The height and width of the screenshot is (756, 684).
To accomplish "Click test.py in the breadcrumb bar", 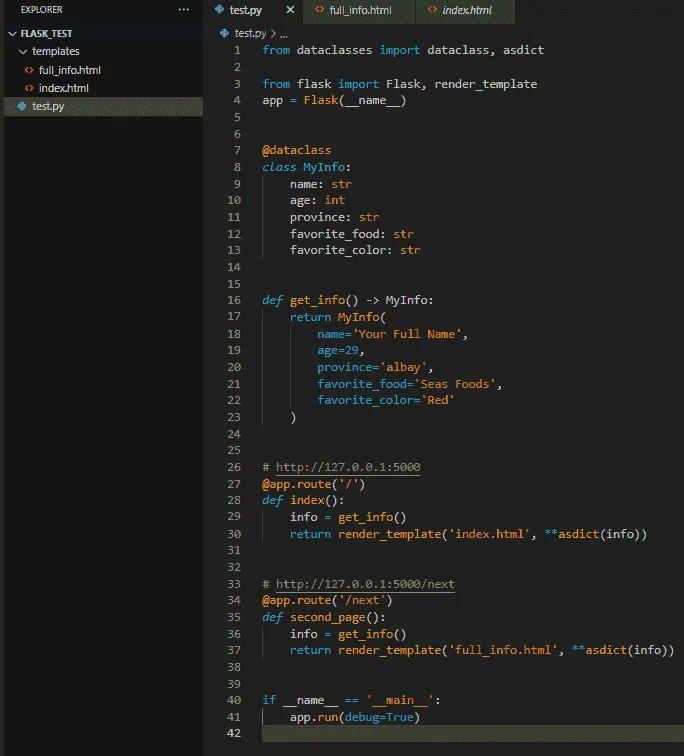I will 250,33.
